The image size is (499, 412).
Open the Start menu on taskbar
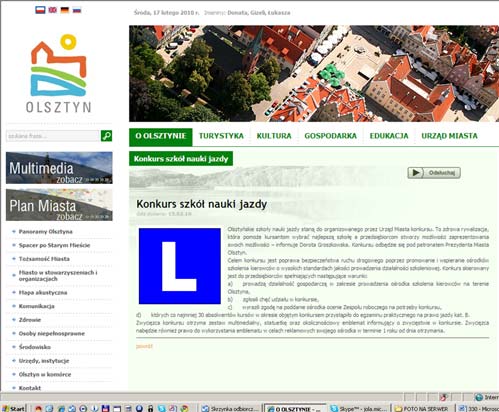[14, 408]
